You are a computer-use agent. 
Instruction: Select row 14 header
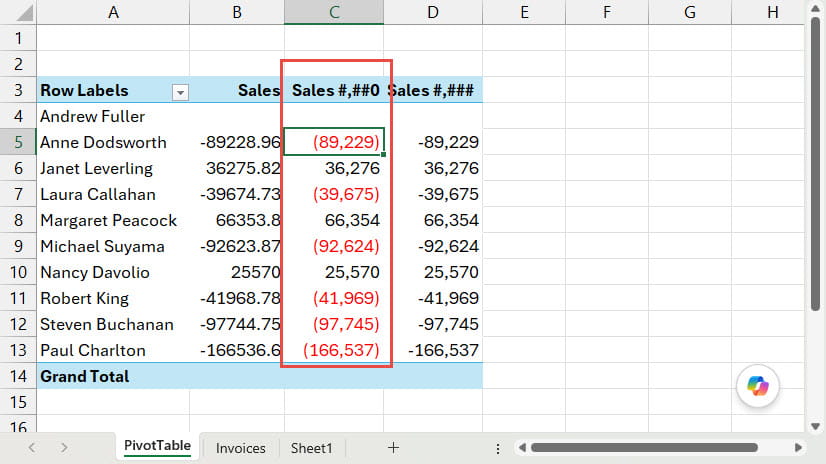click(x=18, y=377)
